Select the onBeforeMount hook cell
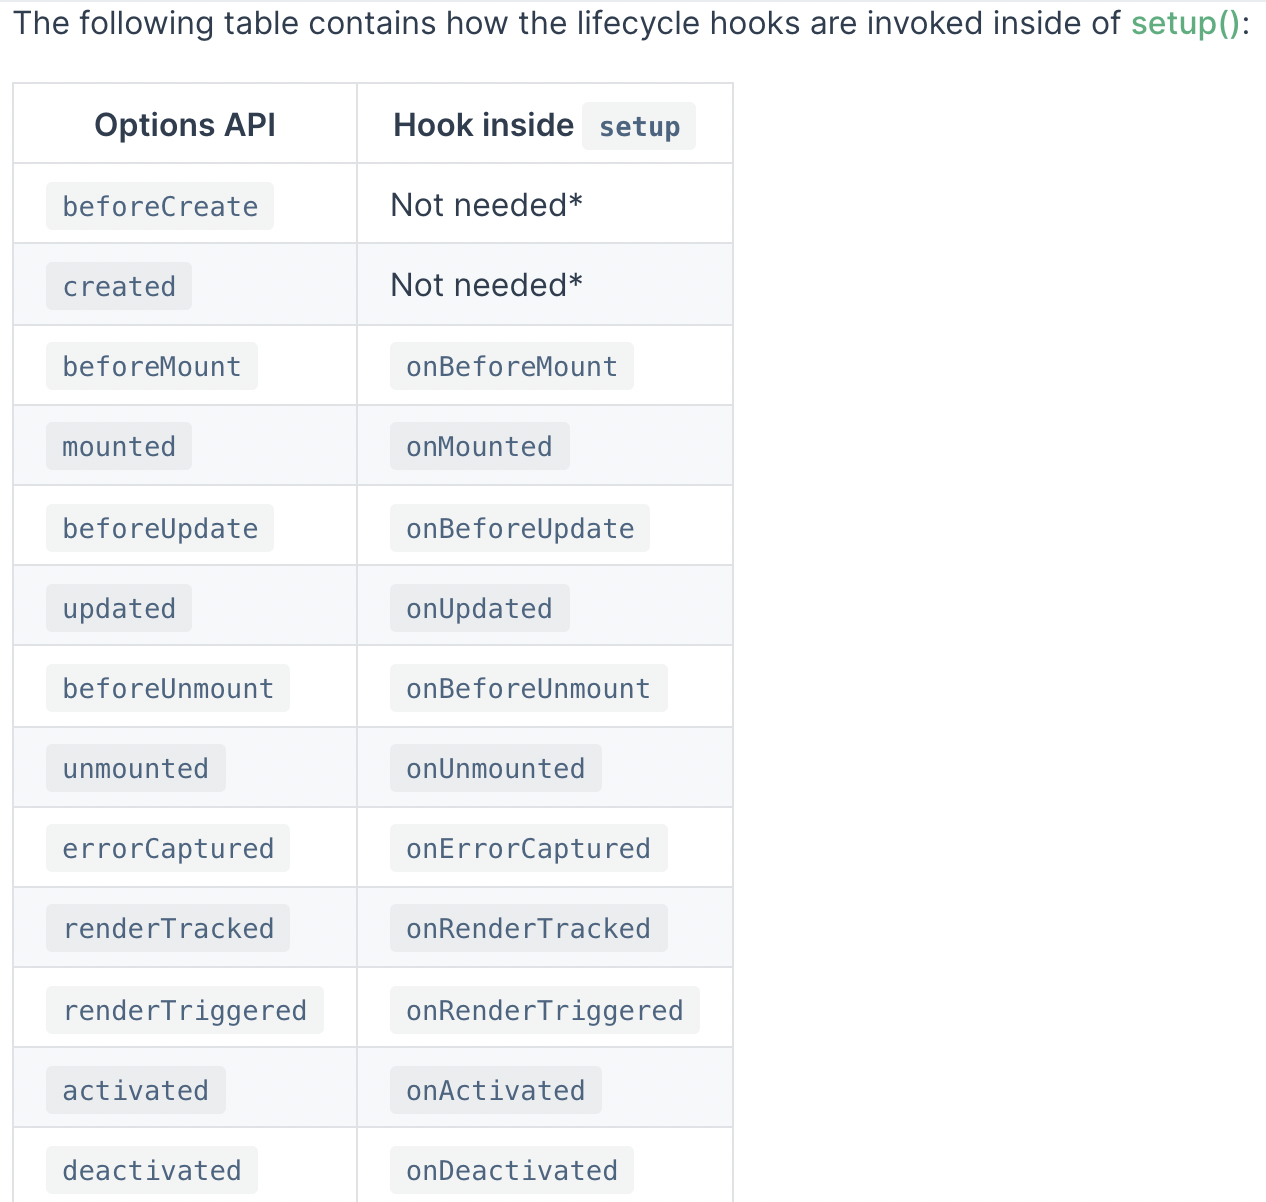The image size is (1266, 1202). tap(511, 367)
